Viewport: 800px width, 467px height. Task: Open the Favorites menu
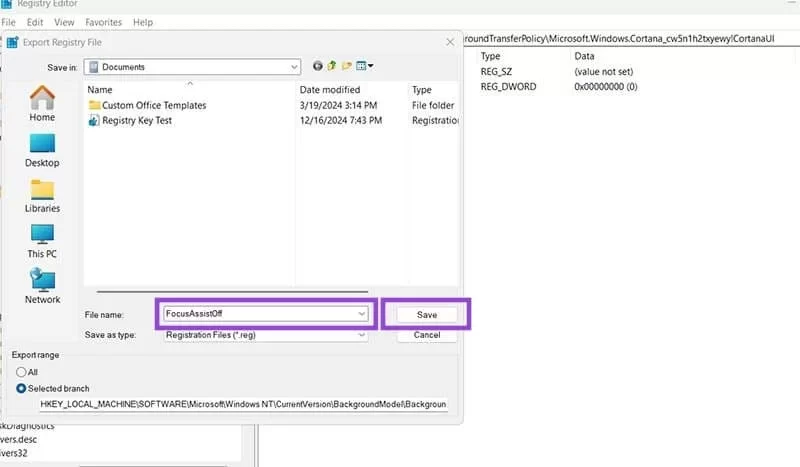(x=104, y=22)
